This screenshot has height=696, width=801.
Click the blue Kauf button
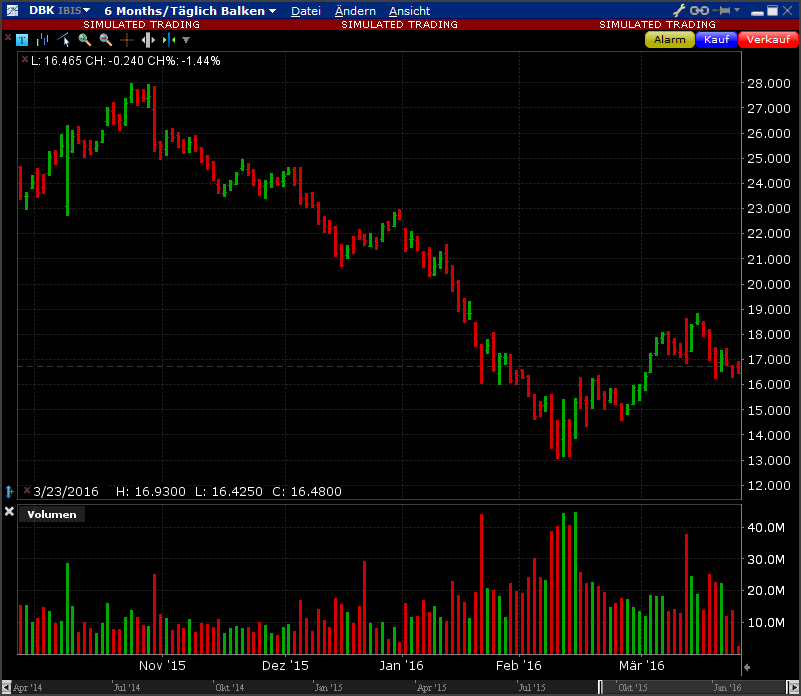coord(716,40)
